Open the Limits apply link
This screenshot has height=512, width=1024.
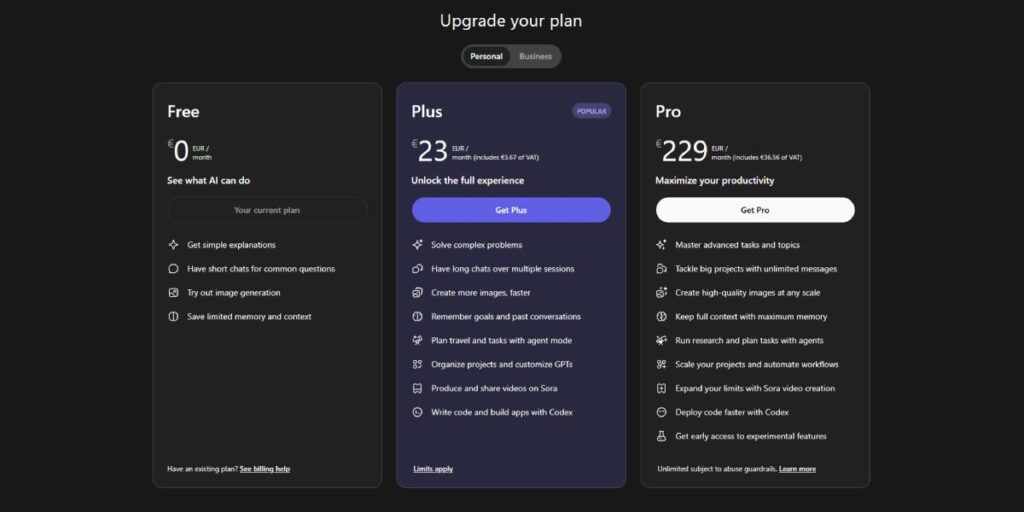433,468
